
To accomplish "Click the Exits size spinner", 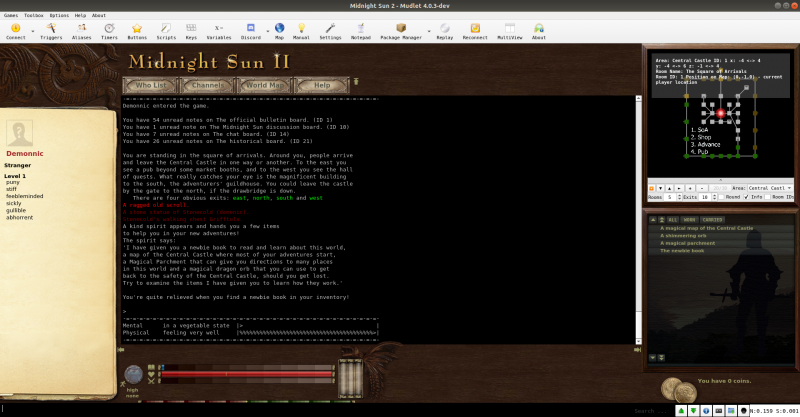I will tap(707, 197).
